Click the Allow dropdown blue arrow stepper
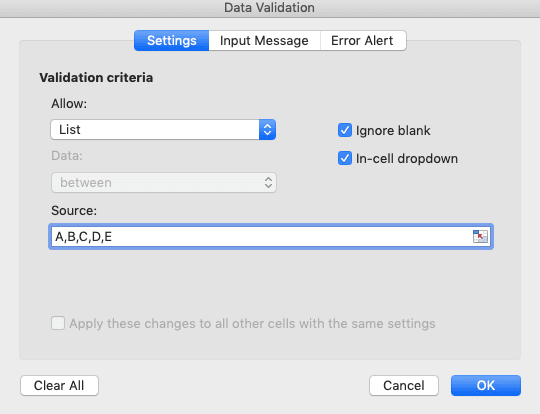Screen dimensions: 540x414 click(x=267, y=130)
